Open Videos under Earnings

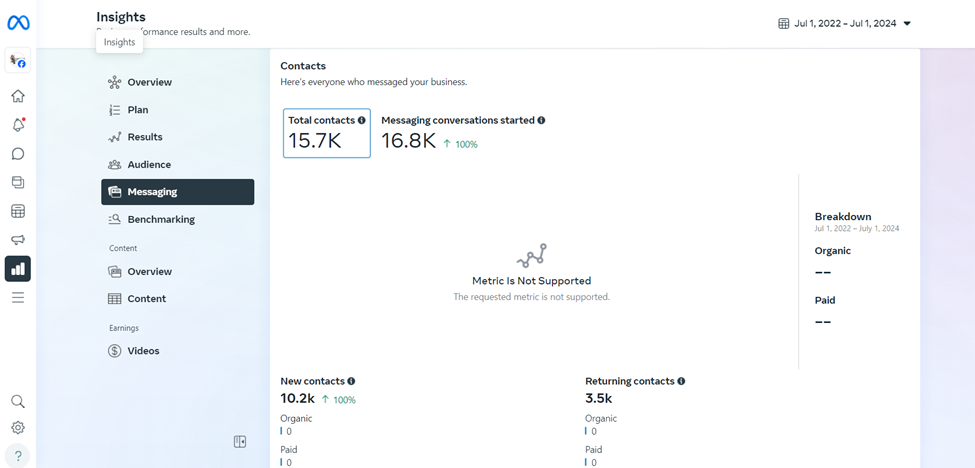coord(143,351)
